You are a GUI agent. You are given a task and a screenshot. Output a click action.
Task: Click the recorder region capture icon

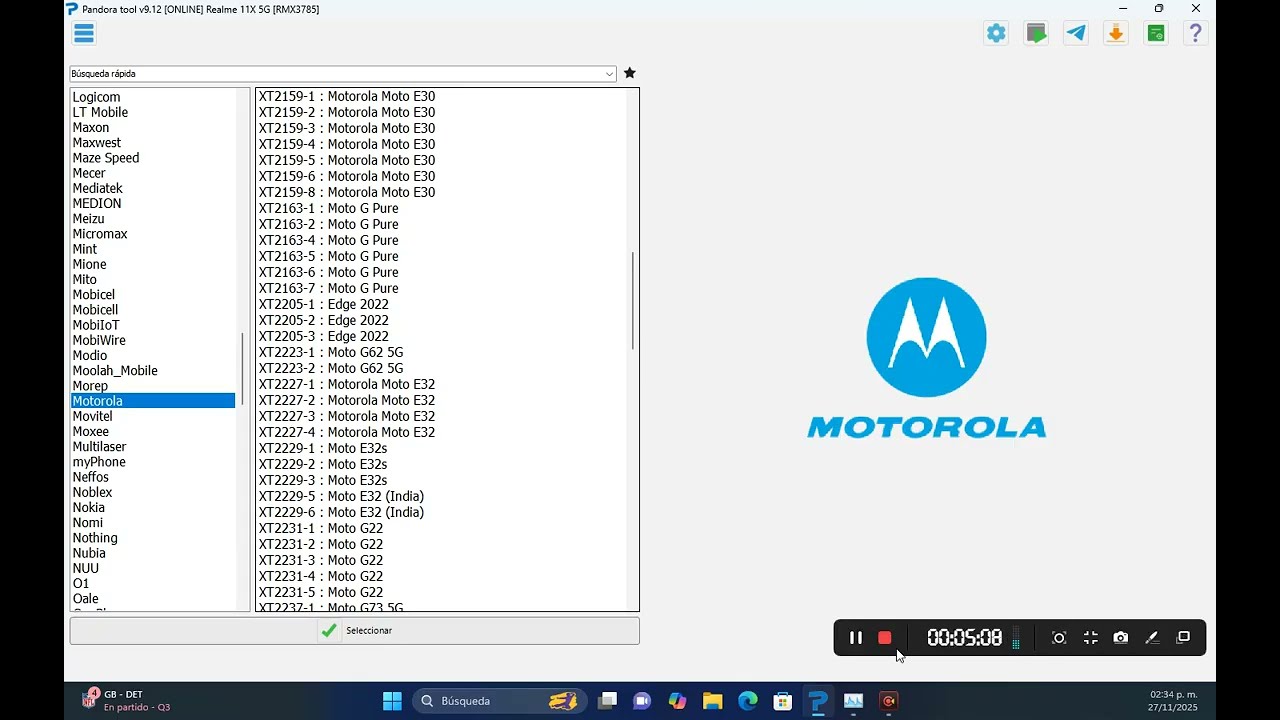pos(1059,638)
